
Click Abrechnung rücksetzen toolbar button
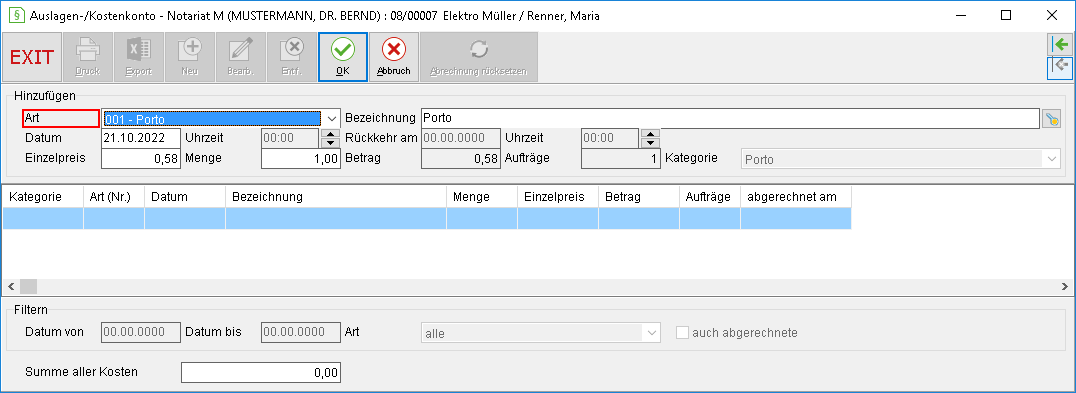478,58
